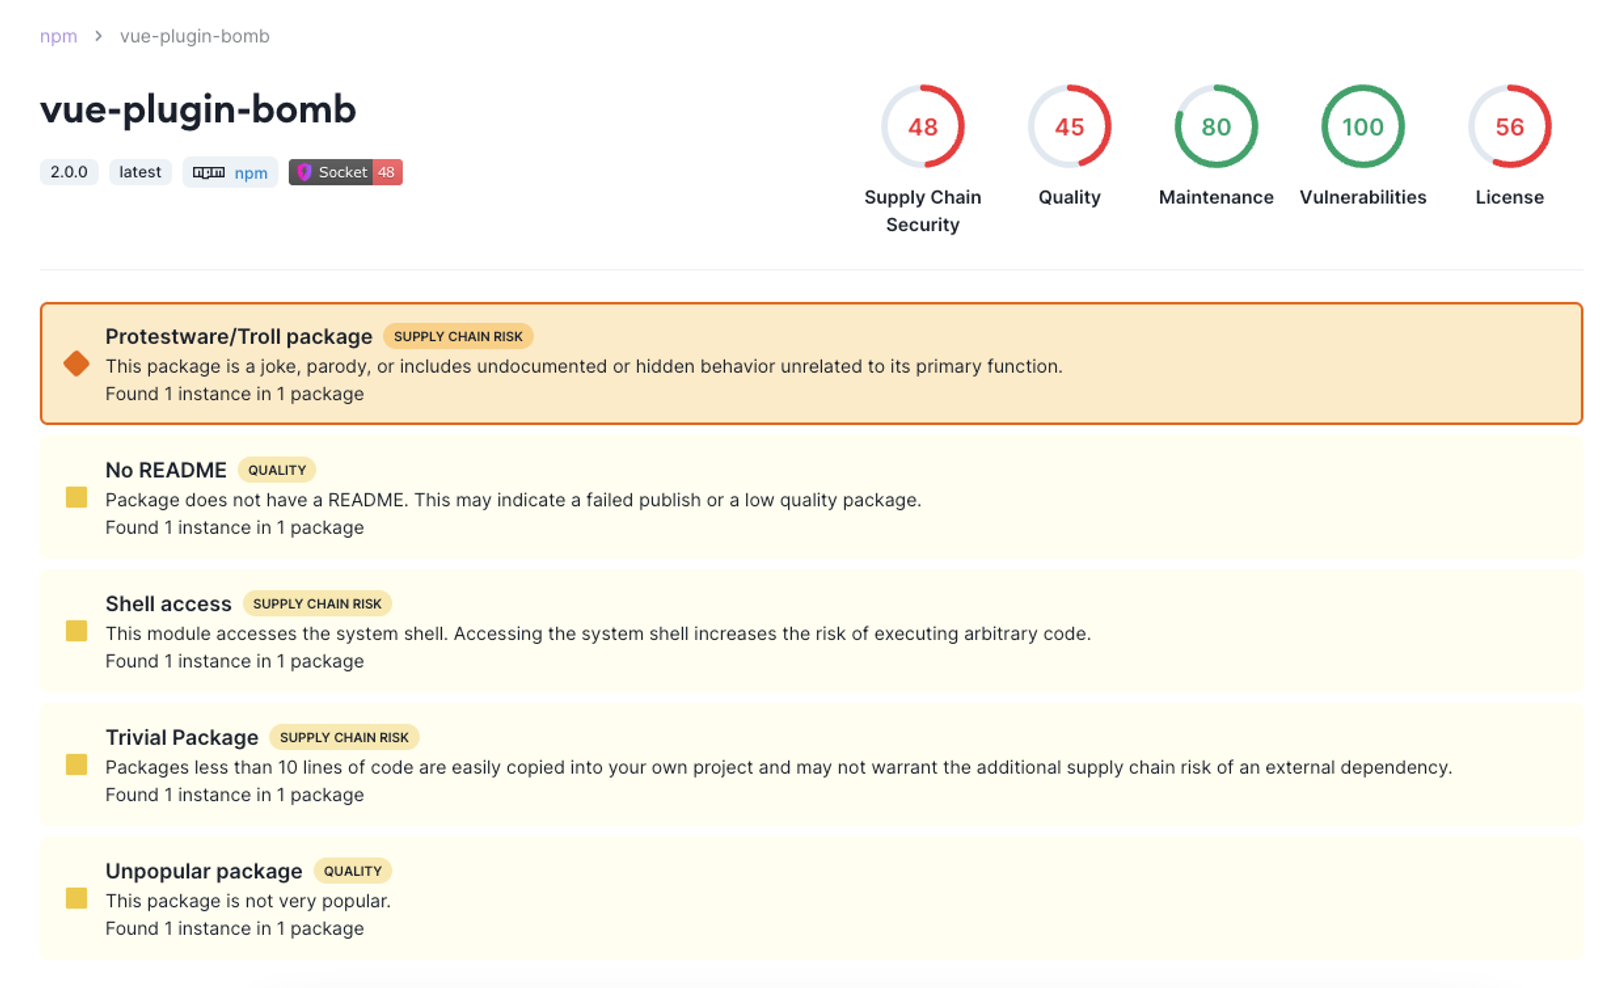Image resolution: width=1600 pixels, height=988 pixels.
Task: Click the Quality score gauge 45
Action: click(x=1069, y=127)
